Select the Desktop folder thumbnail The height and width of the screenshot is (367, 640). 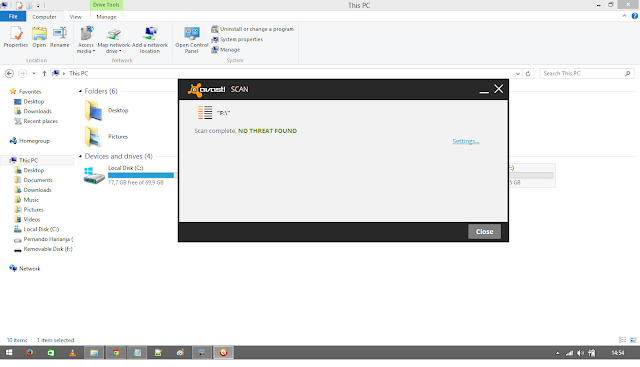[93, 111]
